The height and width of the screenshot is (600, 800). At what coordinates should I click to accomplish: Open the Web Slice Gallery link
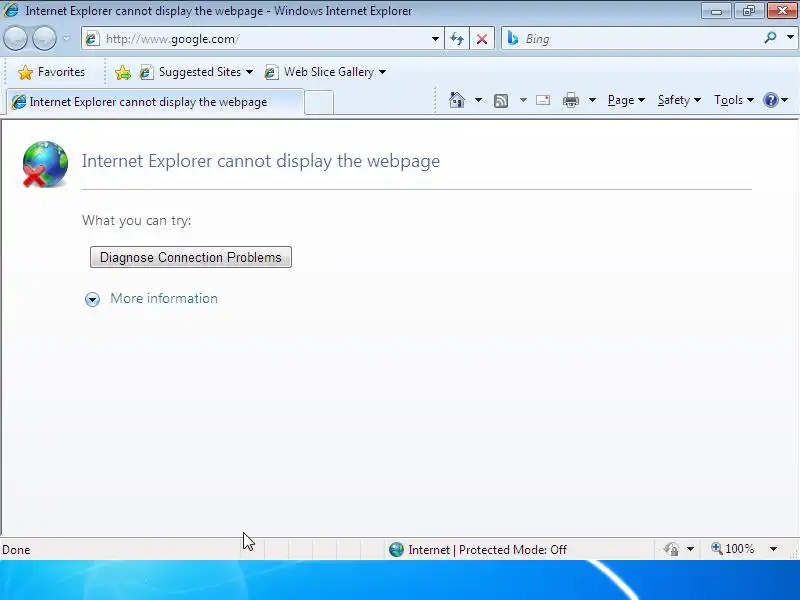[325, 72]
